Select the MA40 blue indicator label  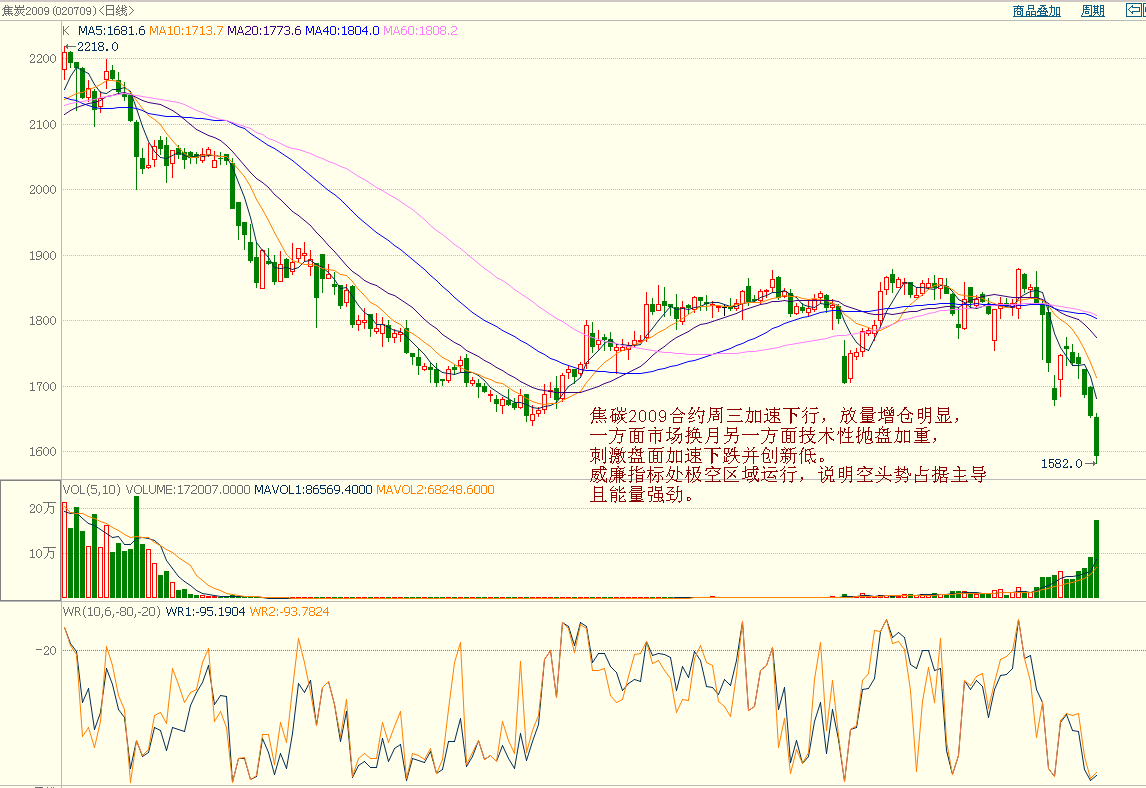pos(342,31)
